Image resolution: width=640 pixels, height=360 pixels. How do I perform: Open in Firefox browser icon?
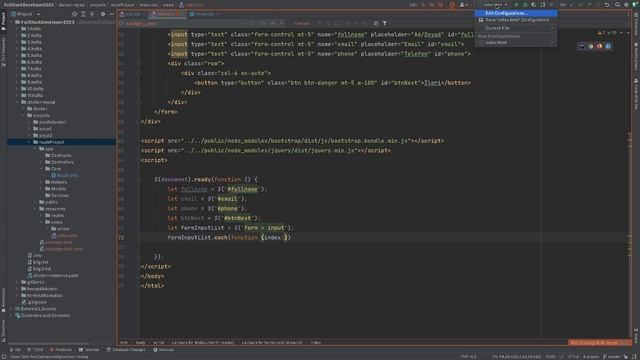pyautogui.click(x=599, y=46)
